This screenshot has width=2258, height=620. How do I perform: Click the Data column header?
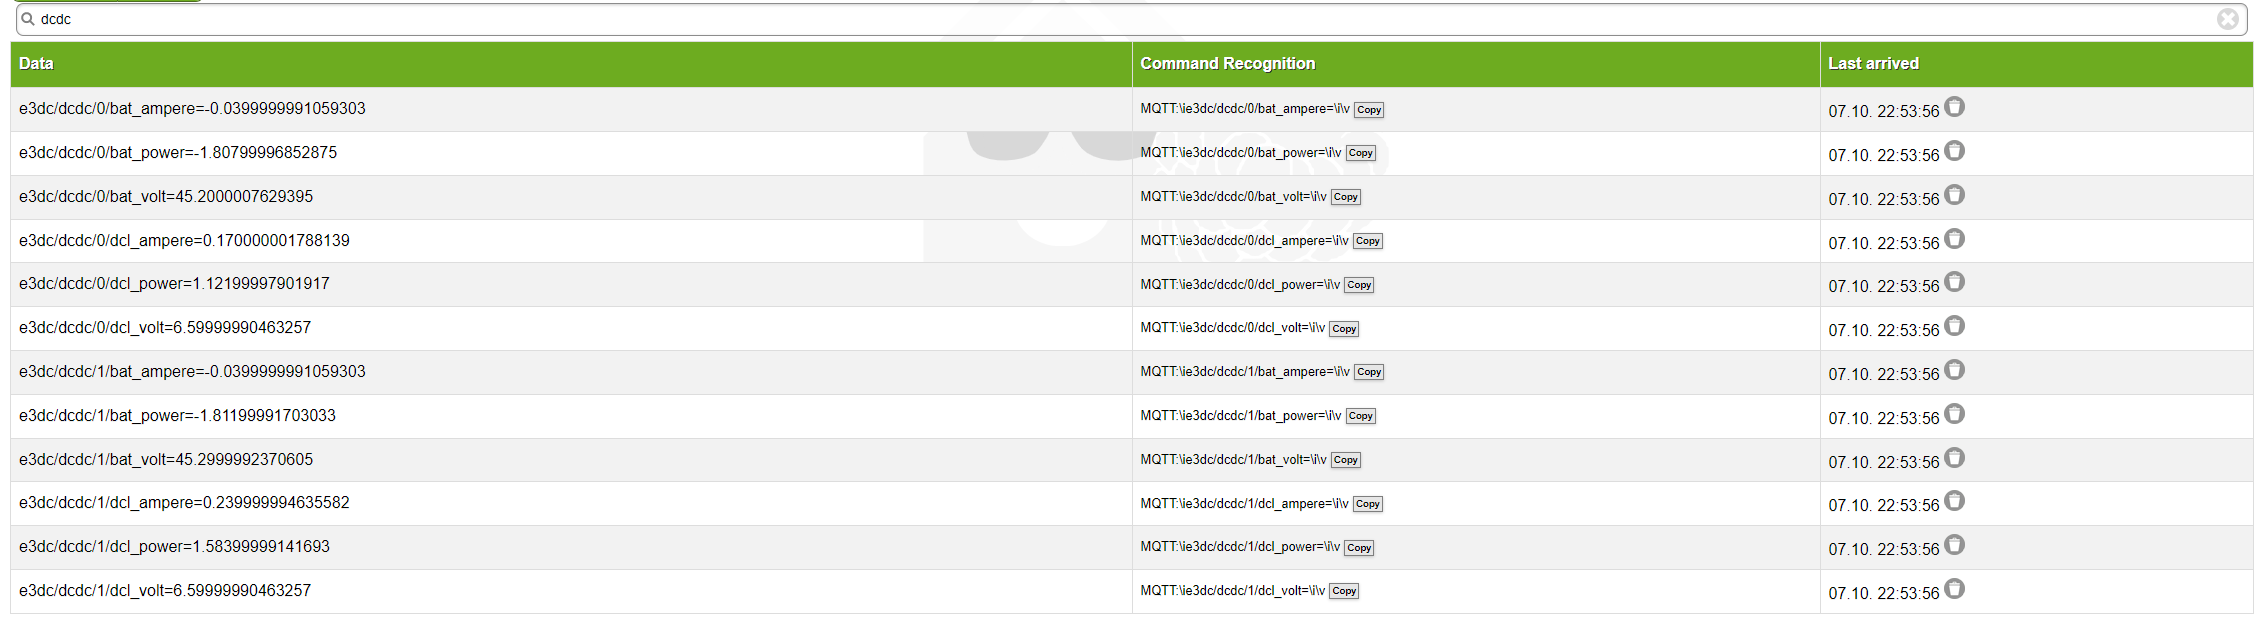(x=36, y=64)
